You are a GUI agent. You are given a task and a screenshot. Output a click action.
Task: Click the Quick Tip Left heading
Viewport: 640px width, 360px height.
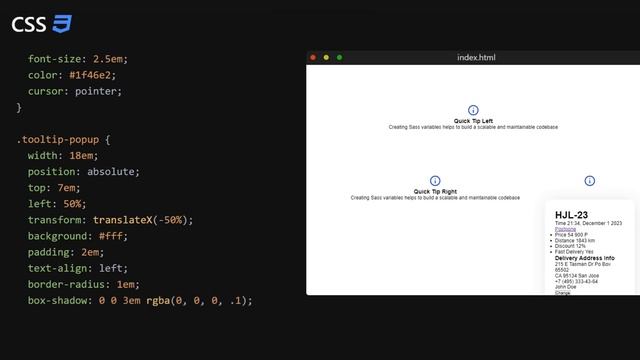(473, 121)
